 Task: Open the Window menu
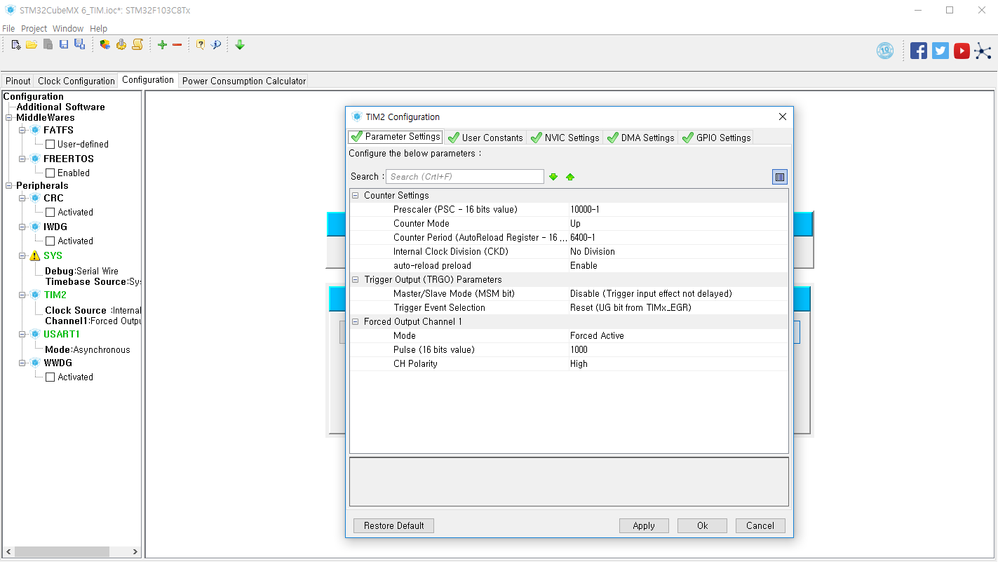coord(68,29)
